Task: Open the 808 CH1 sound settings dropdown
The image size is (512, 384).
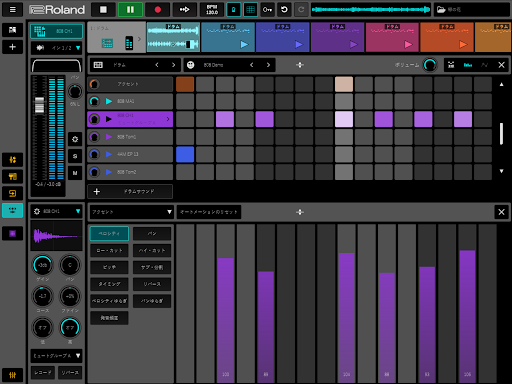Action: (56, 211)
